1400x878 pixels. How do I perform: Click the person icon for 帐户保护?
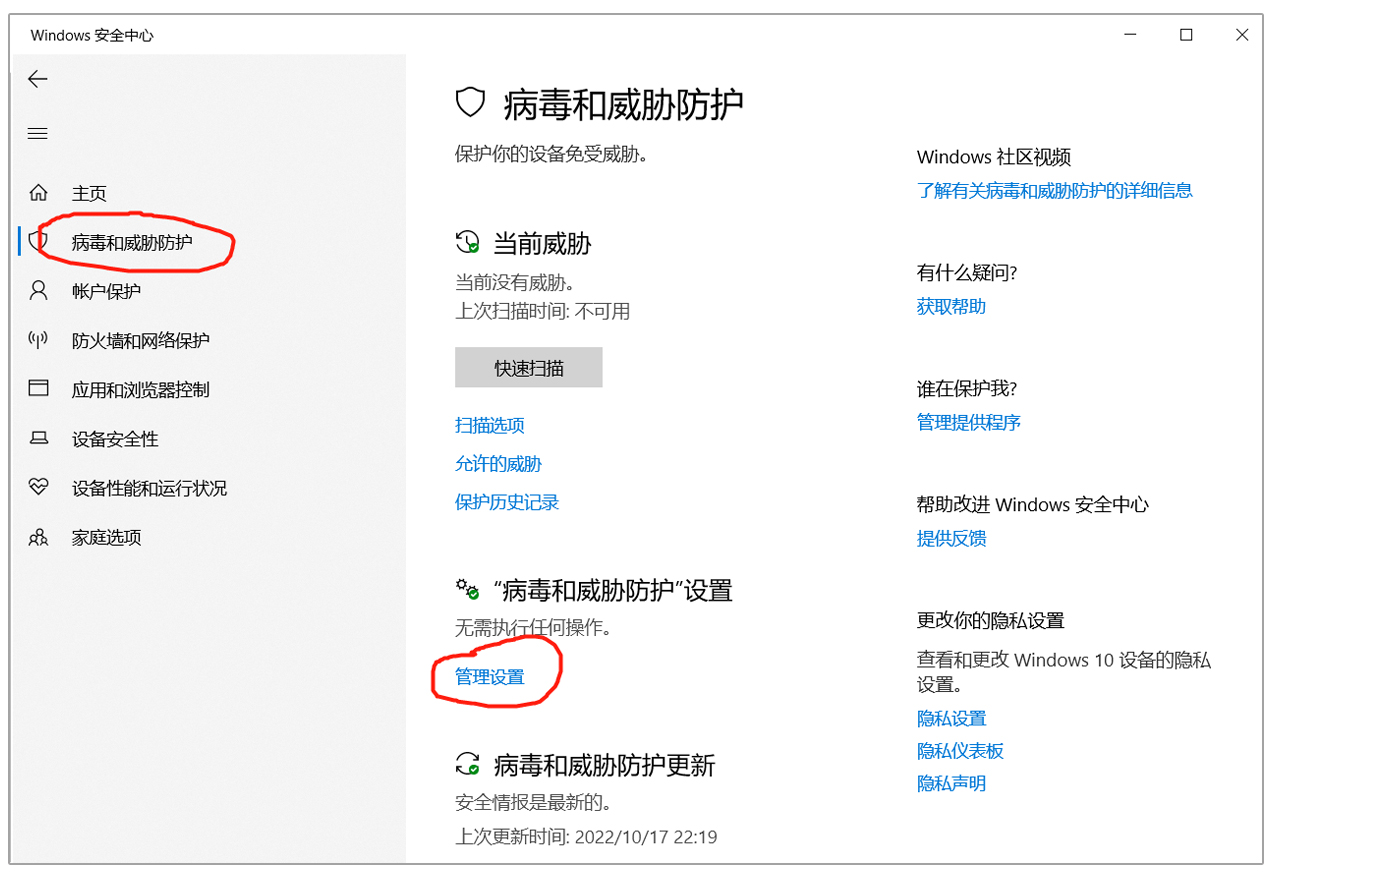(38, 290)
